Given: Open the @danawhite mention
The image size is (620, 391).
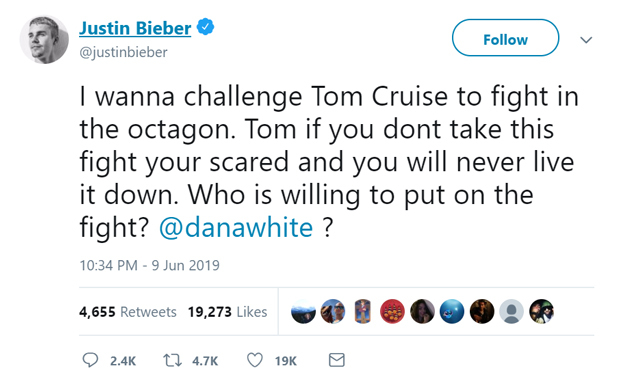Looking at the screenshot, I should click(236, 228).
